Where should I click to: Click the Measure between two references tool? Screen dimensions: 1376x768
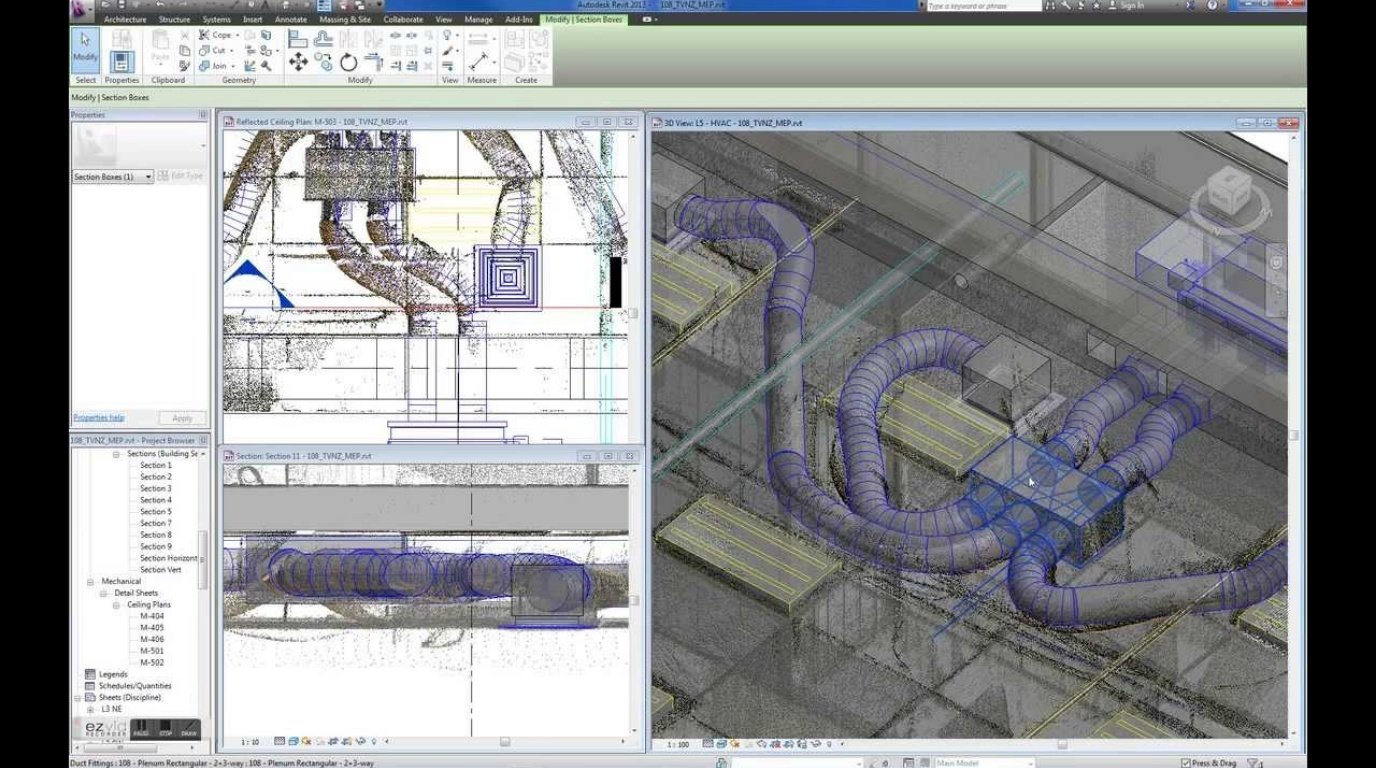[x=478, y=38]
